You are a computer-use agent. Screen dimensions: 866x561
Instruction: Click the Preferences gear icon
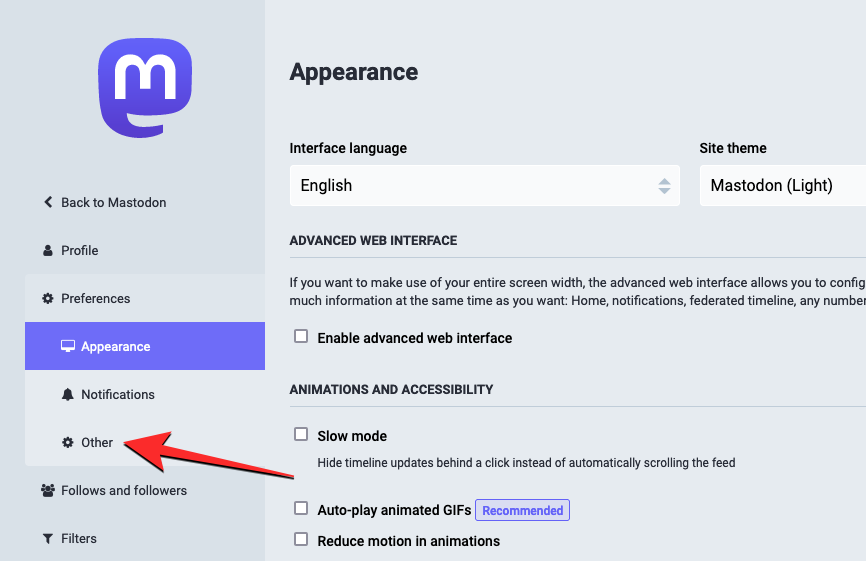point(48,298)
